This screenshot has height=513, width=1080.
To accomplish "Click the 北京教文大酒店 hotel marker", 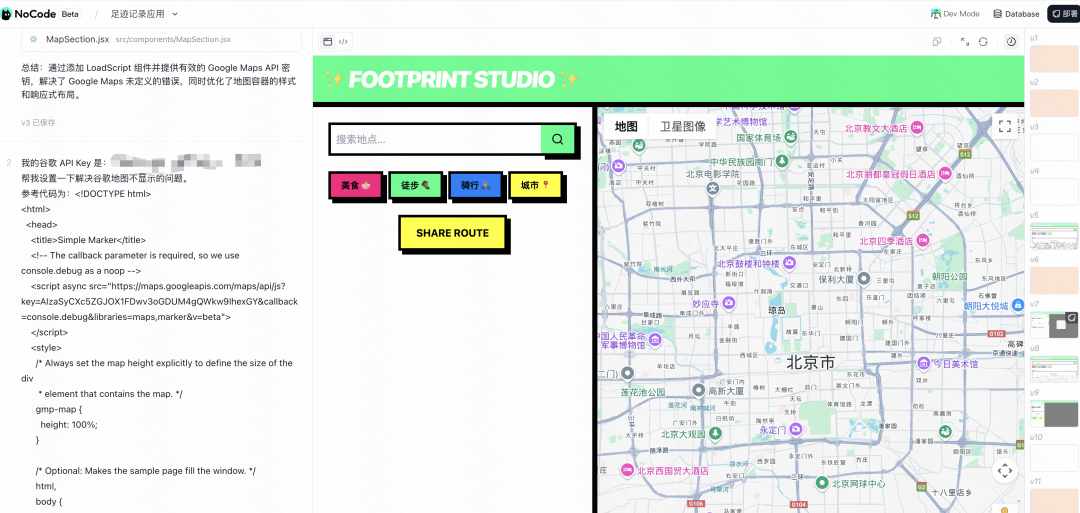I will coord(917,128).
